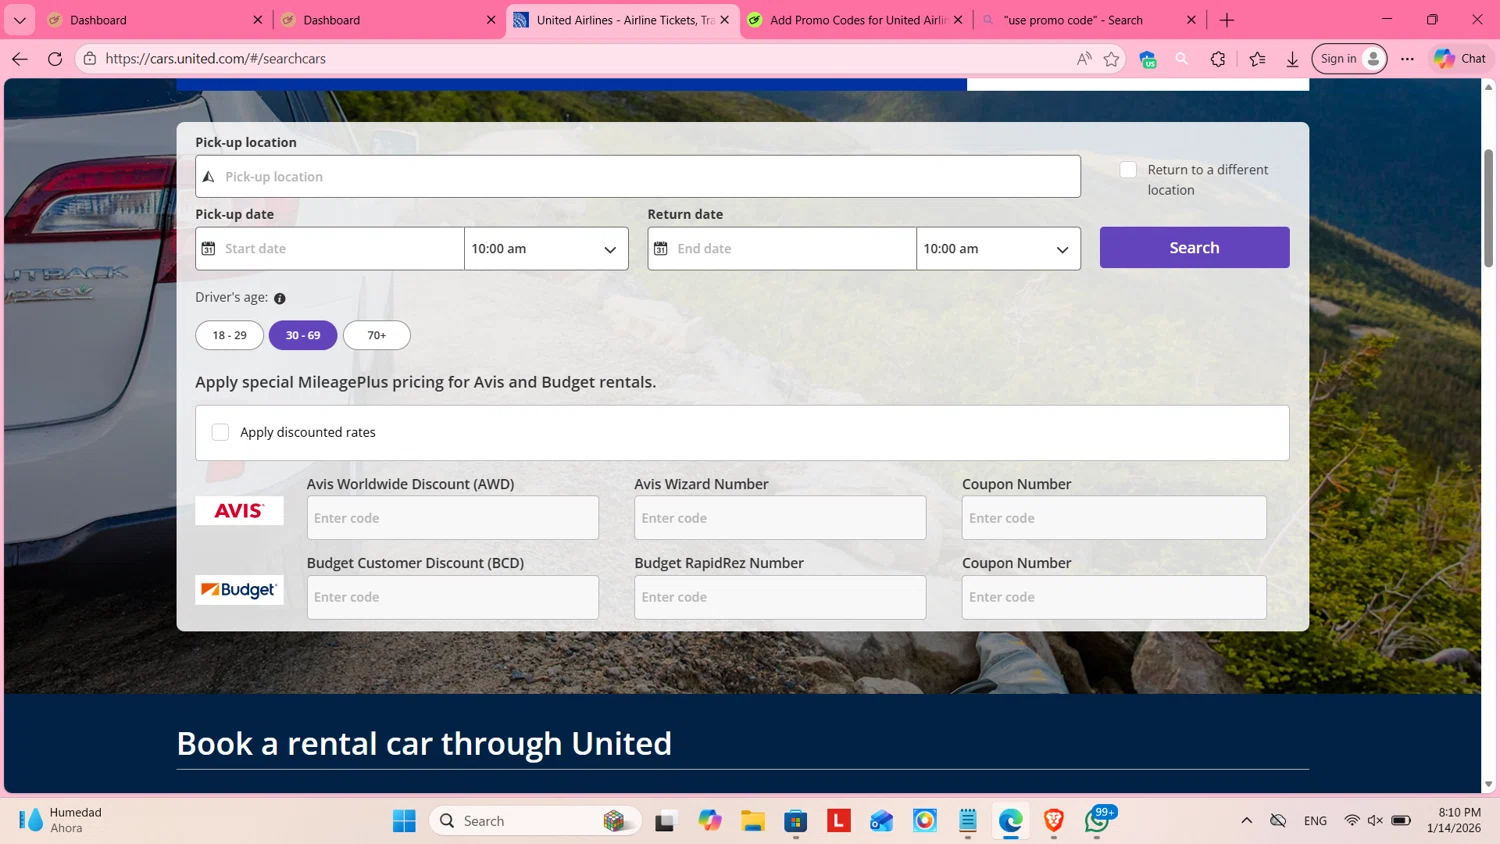
Task: Open WhatsApp from taskbar
Action: 1098,821
